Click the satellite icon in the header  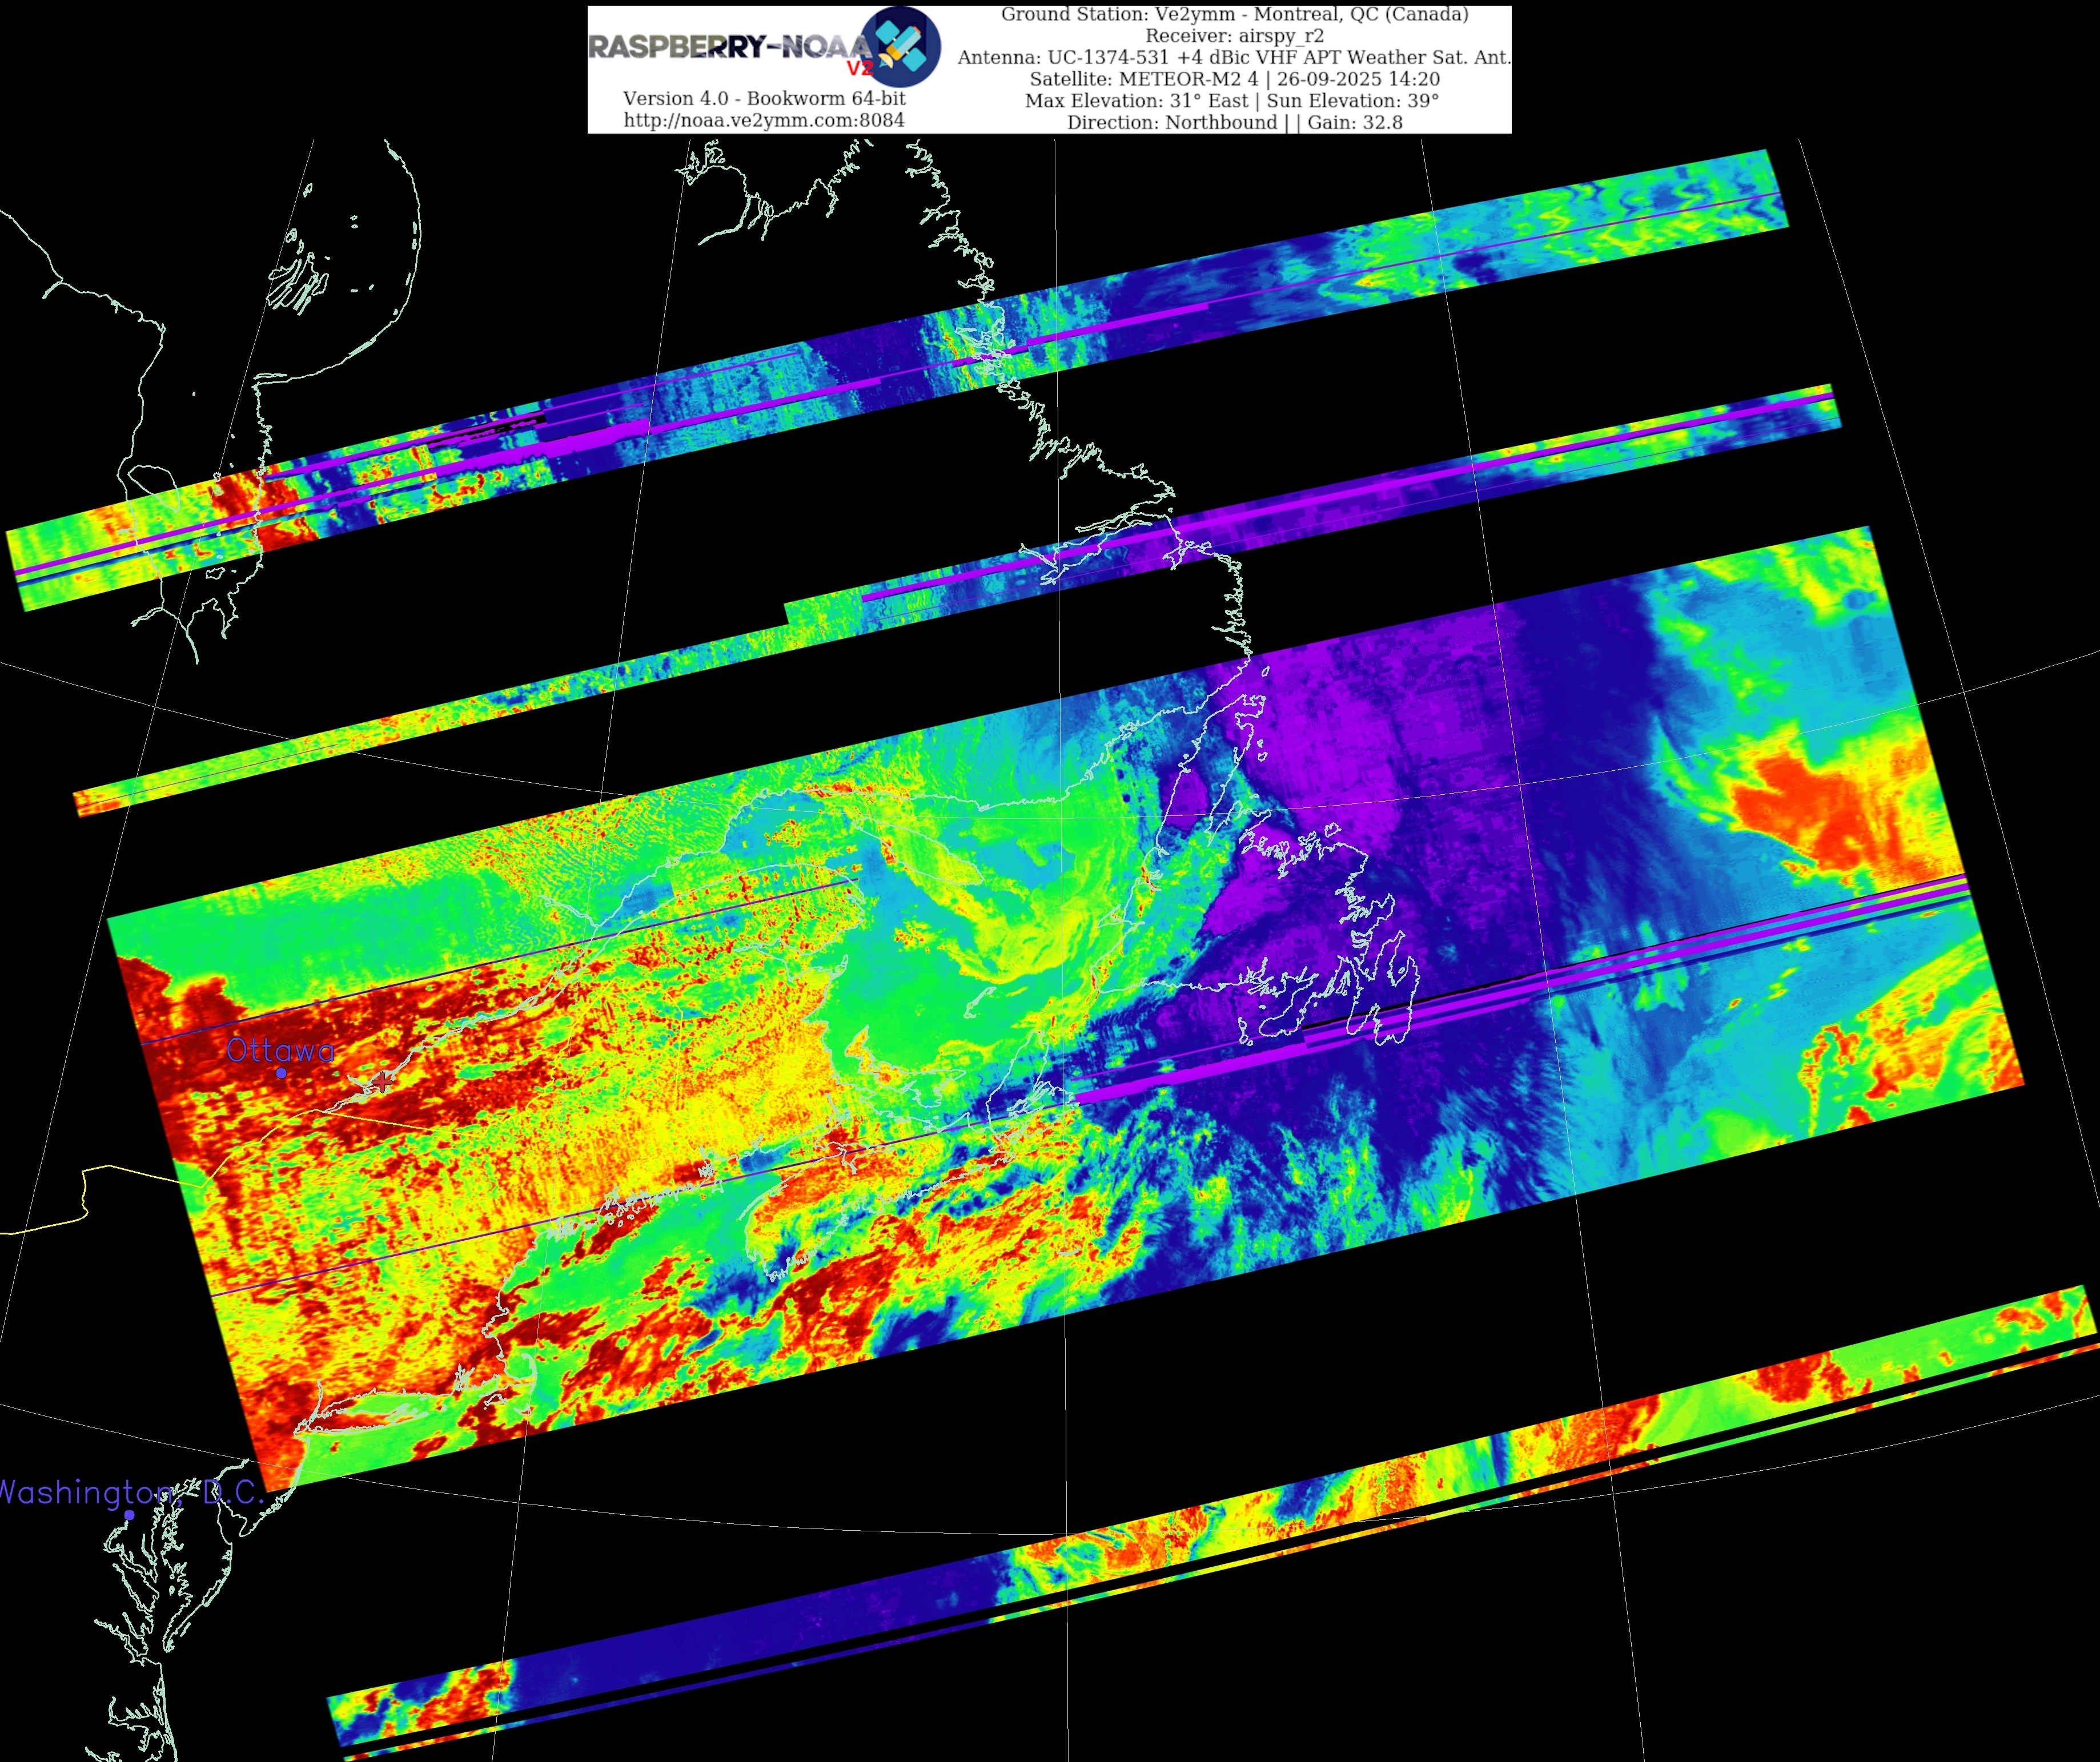[x=901, y=47]
